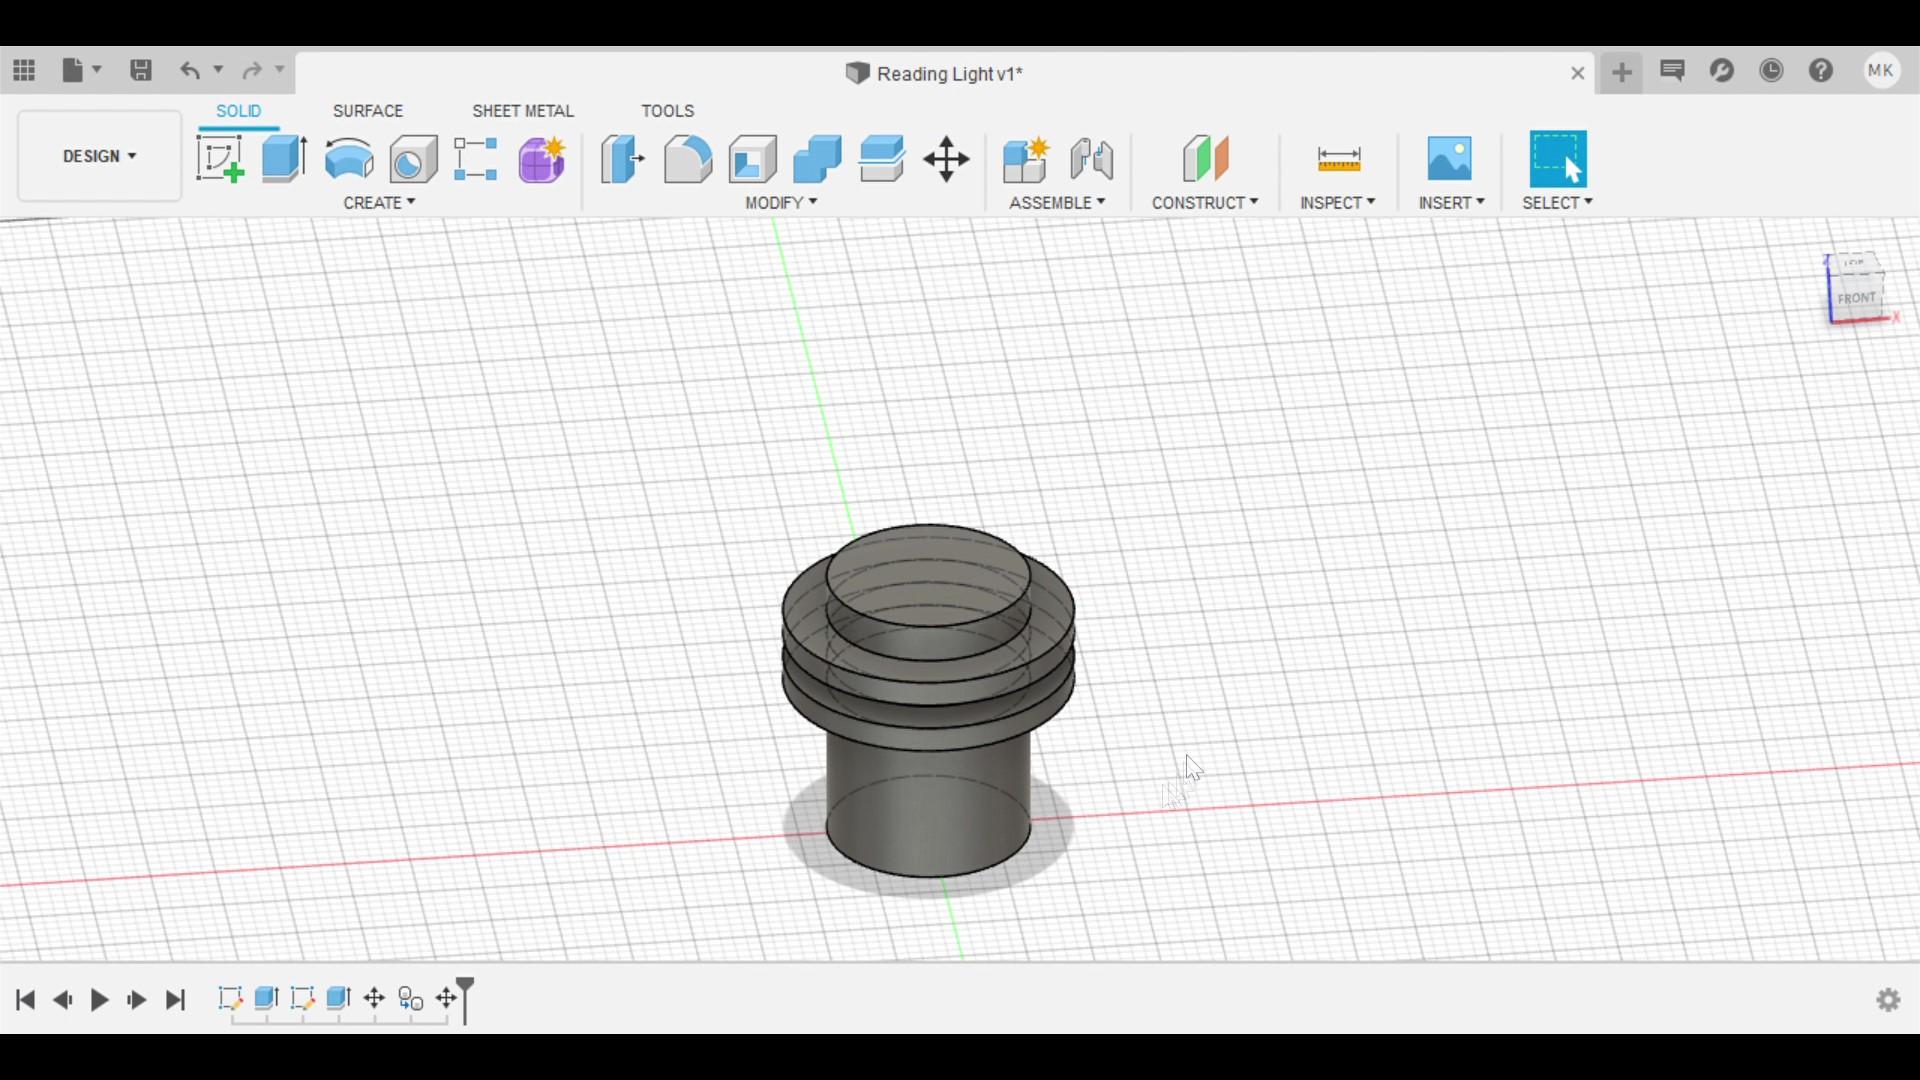
Task: Activate the Hole tool icon
Action: click(x=413, y=159)
